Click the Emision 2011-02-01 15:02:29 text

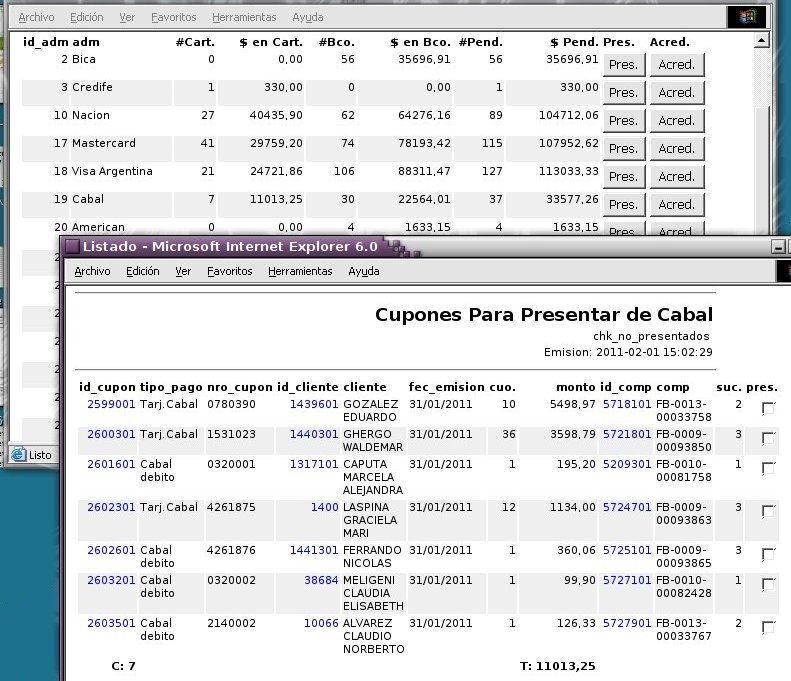pos(628,352)
